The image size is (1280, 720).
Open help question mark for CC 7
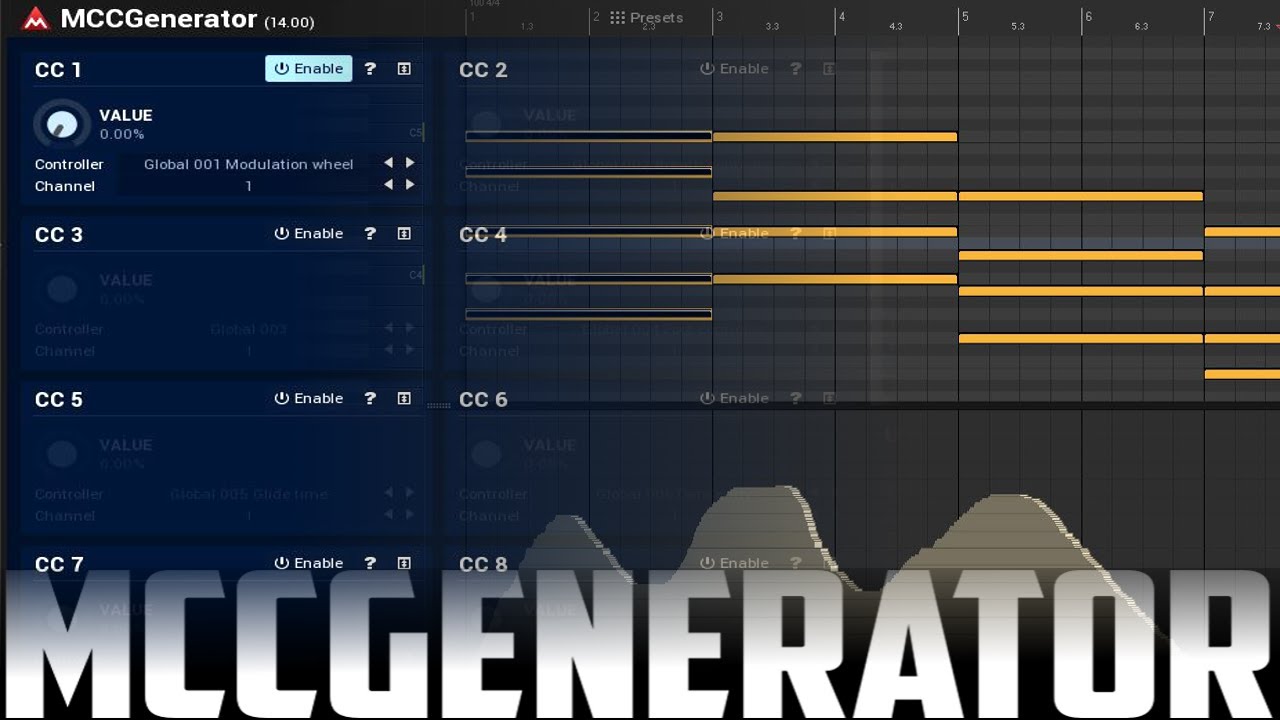tap(370, 563)
